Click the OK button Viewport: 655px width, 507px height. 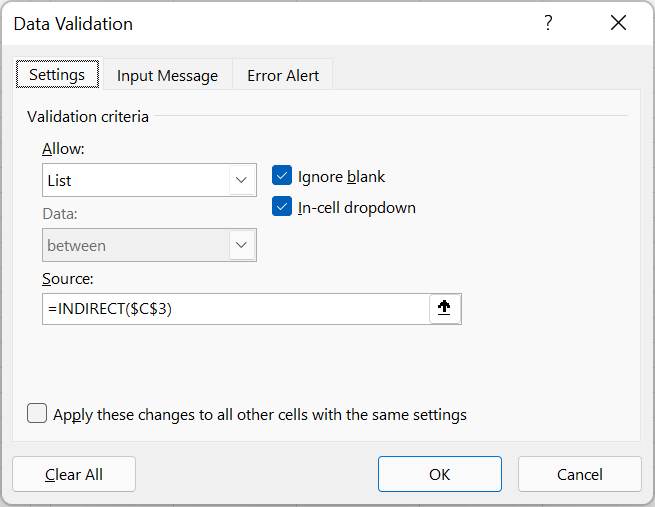[x=440, y=474]
